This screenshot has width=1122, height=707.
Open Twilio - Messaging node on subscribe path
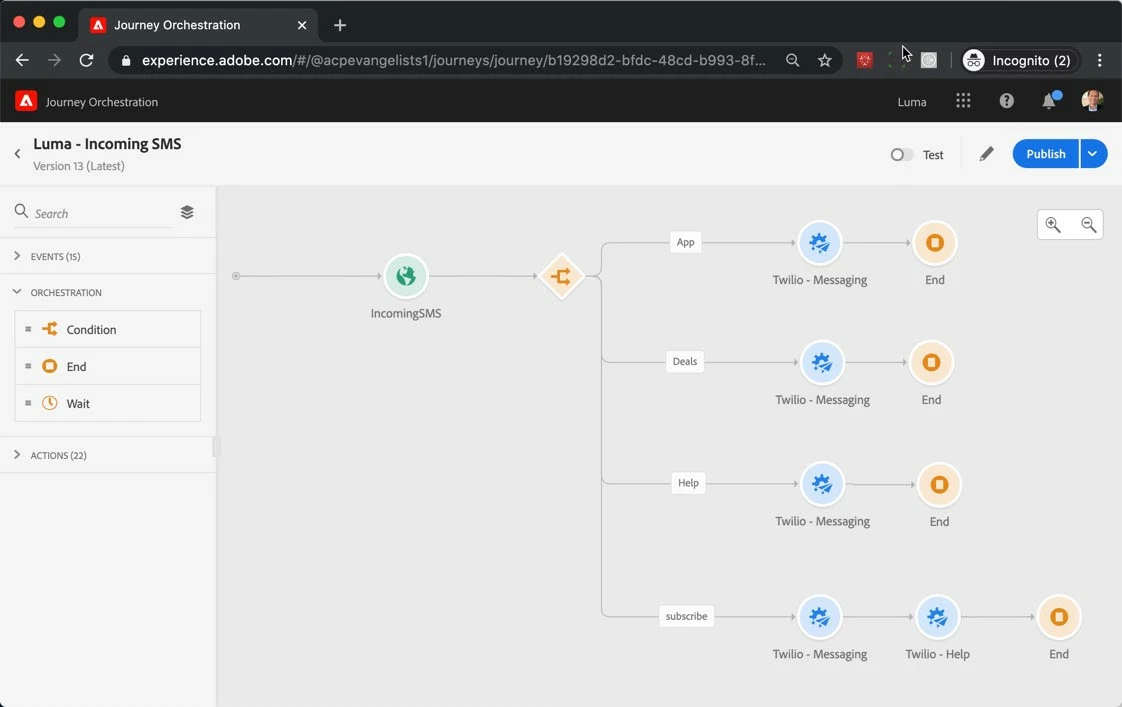click(x=819, y=616)
